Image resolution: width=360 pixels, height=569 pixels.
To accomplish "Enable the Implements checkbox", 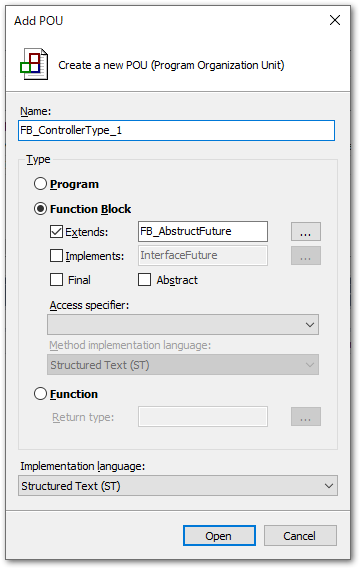I will point(56,256).
